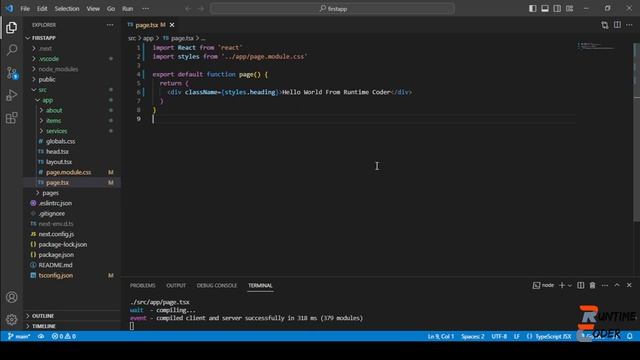Open terminal panel more actions ellipsis
640x360 pixels.
605,285
